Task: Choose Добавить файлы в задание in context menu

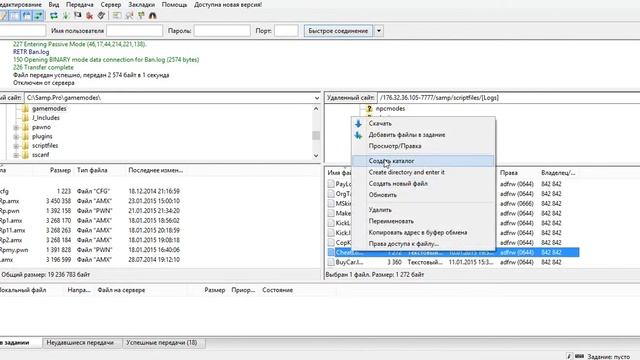Action: (x=423, y=135)
